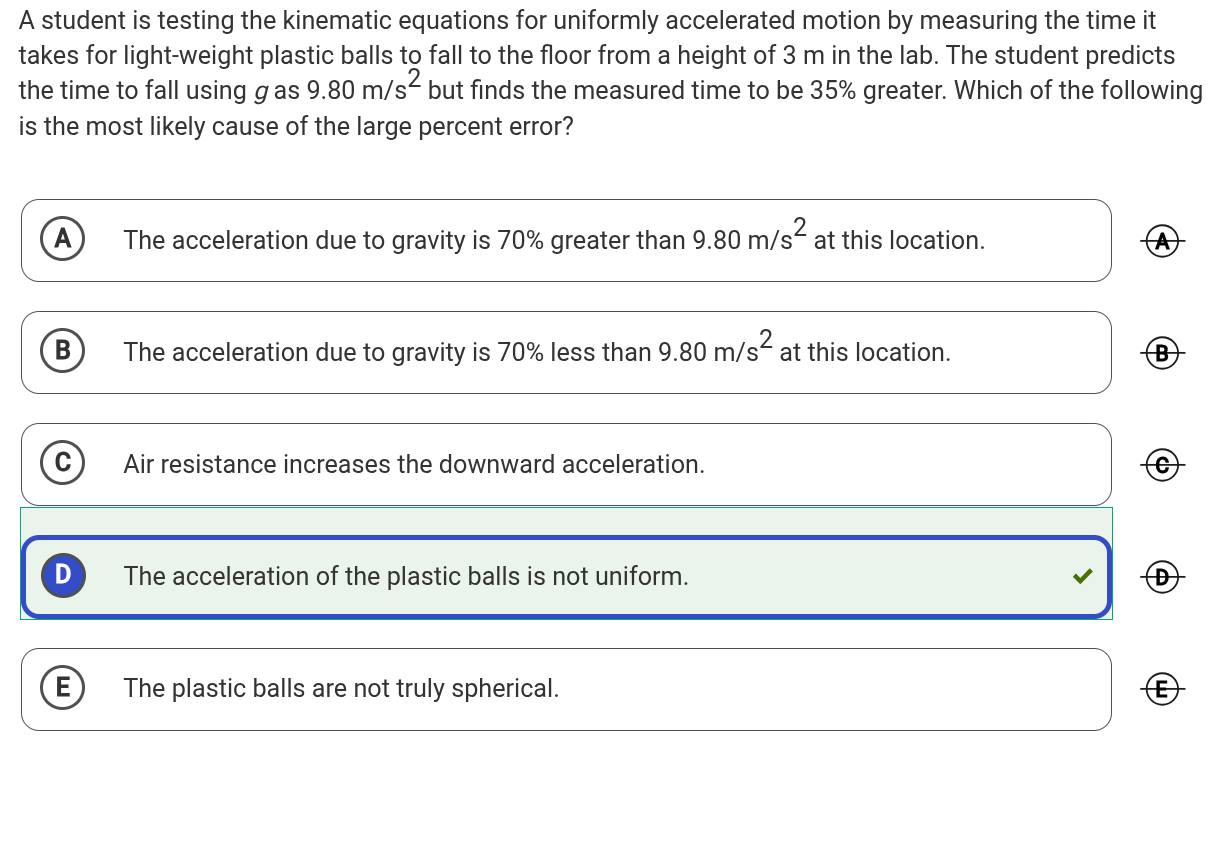Click the italic g in the question
The width and height of the screenshot is (1208, 862).
pos(260,92)
